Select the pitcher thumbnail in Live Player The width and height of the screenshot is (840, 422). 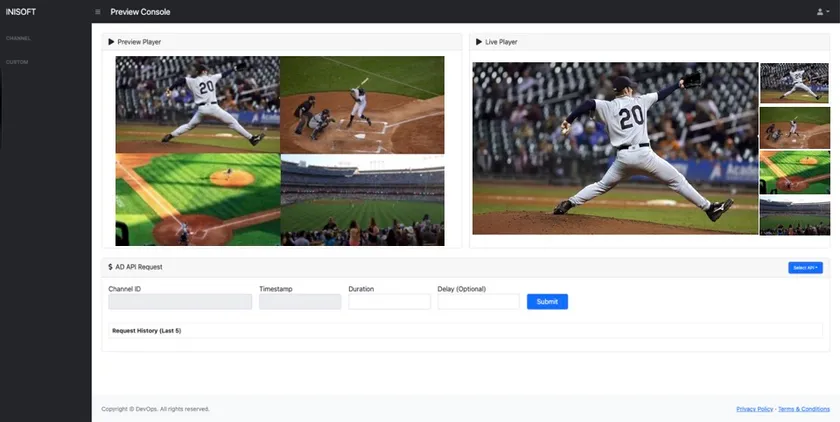click(x=794, y=83)
